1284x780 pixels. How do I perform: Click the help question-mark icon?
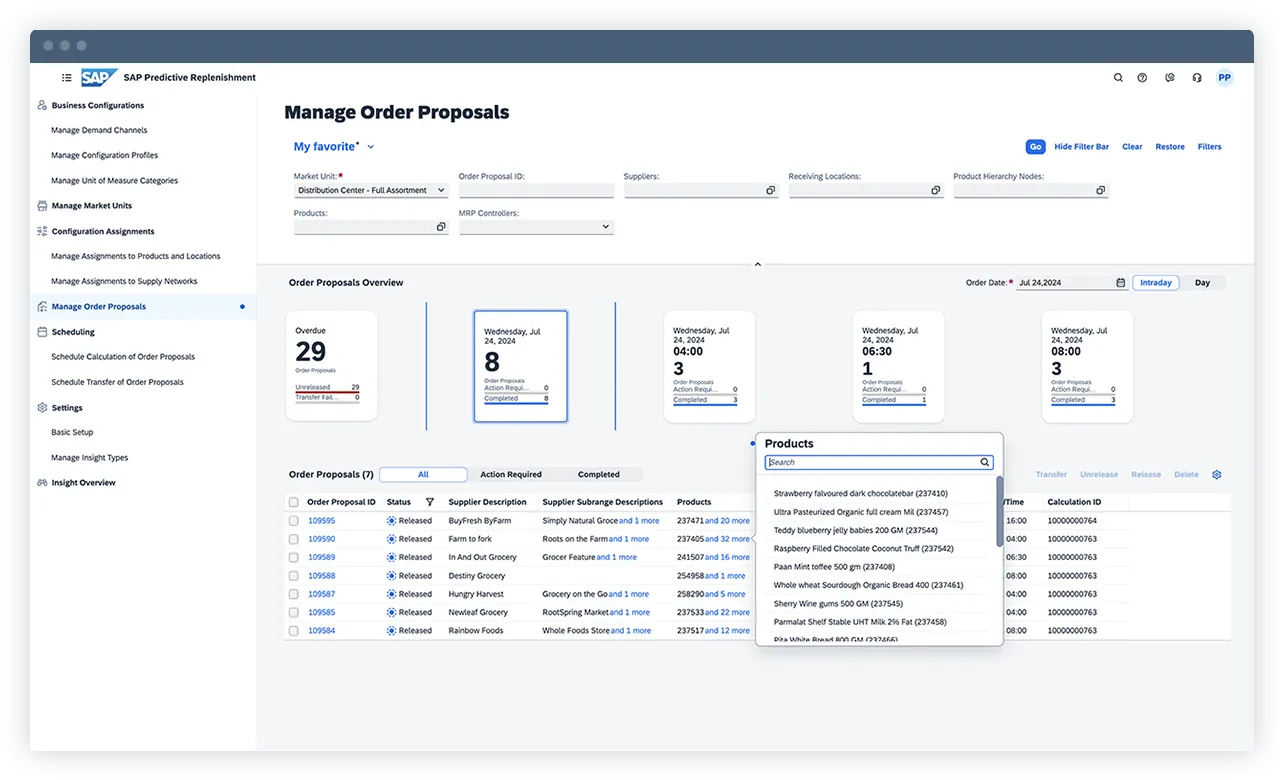[1142, 77]
